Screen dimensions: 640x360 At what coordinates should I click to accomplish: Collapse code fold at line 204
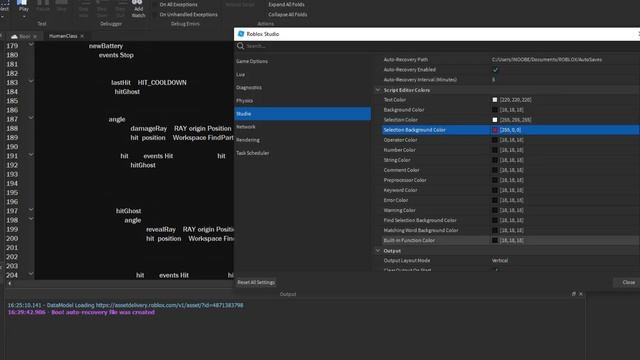click(31, 274)
